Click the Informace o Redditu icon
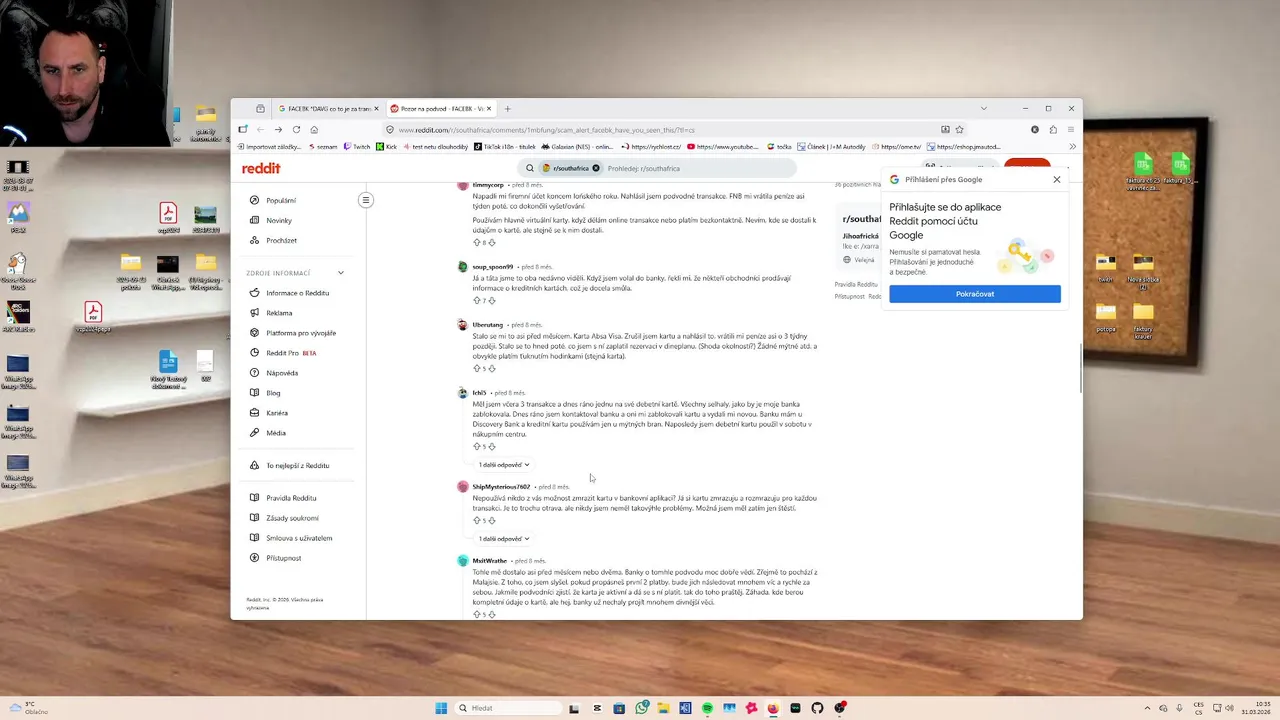 [x=254, y=293]
